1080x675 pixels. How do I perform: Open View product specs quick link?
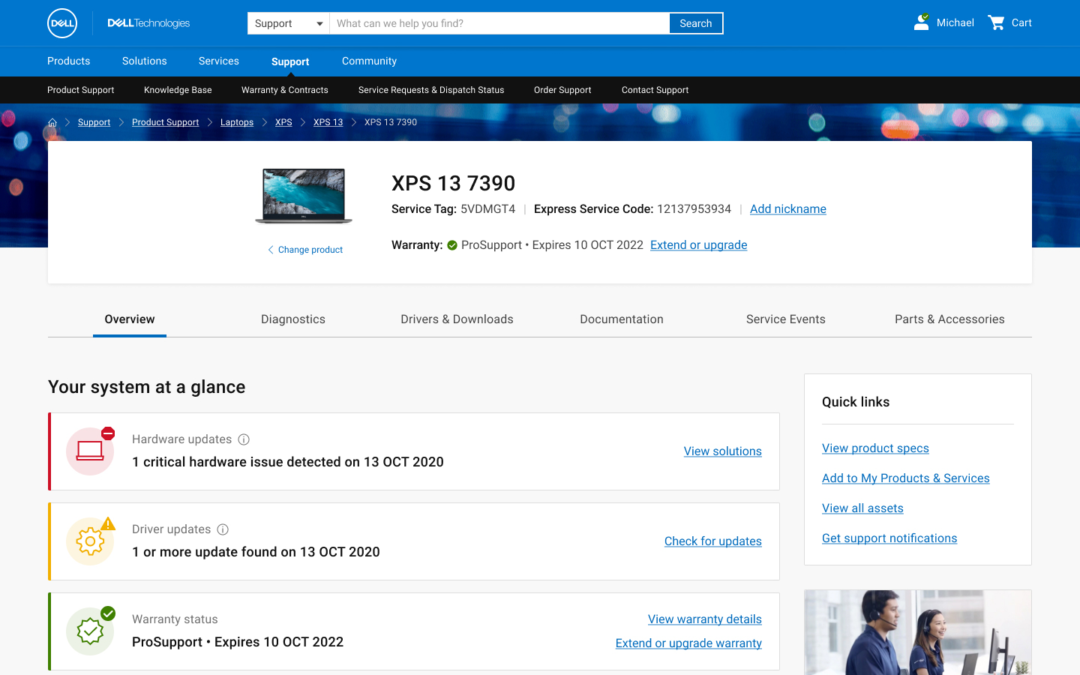[x=875, y=448]
